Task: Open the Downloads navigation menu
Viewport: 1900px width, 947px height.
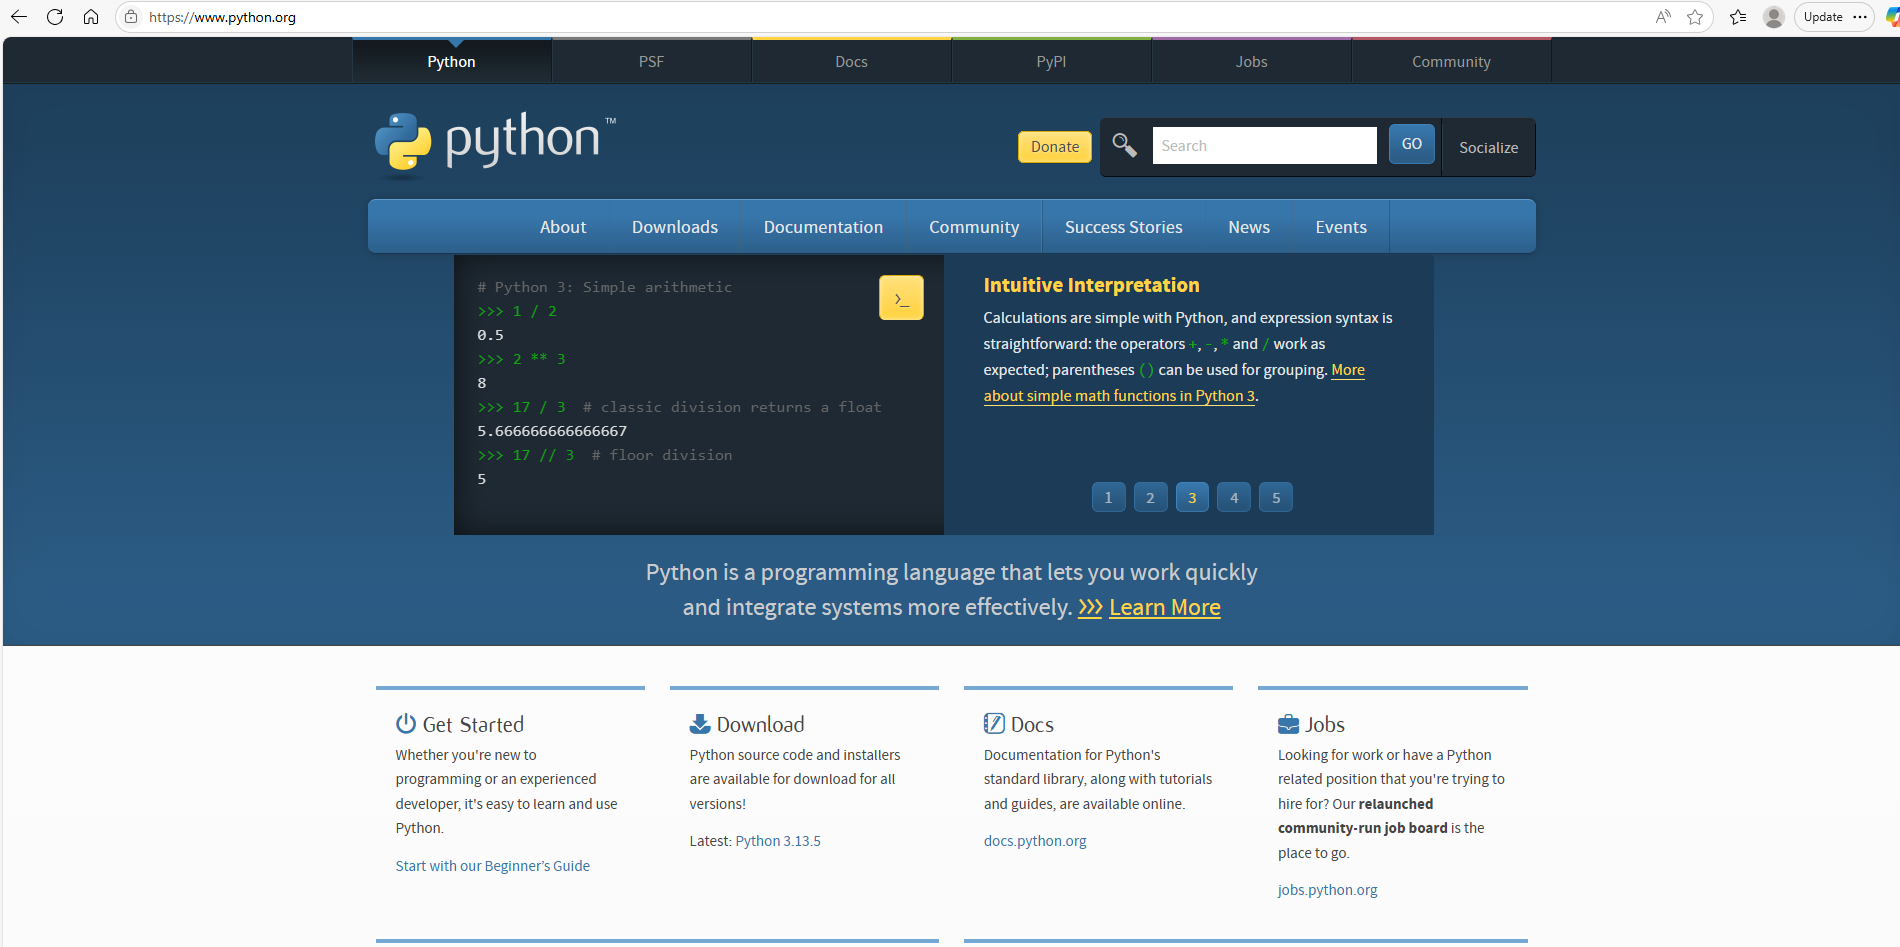Action: (x=675, y=227)
